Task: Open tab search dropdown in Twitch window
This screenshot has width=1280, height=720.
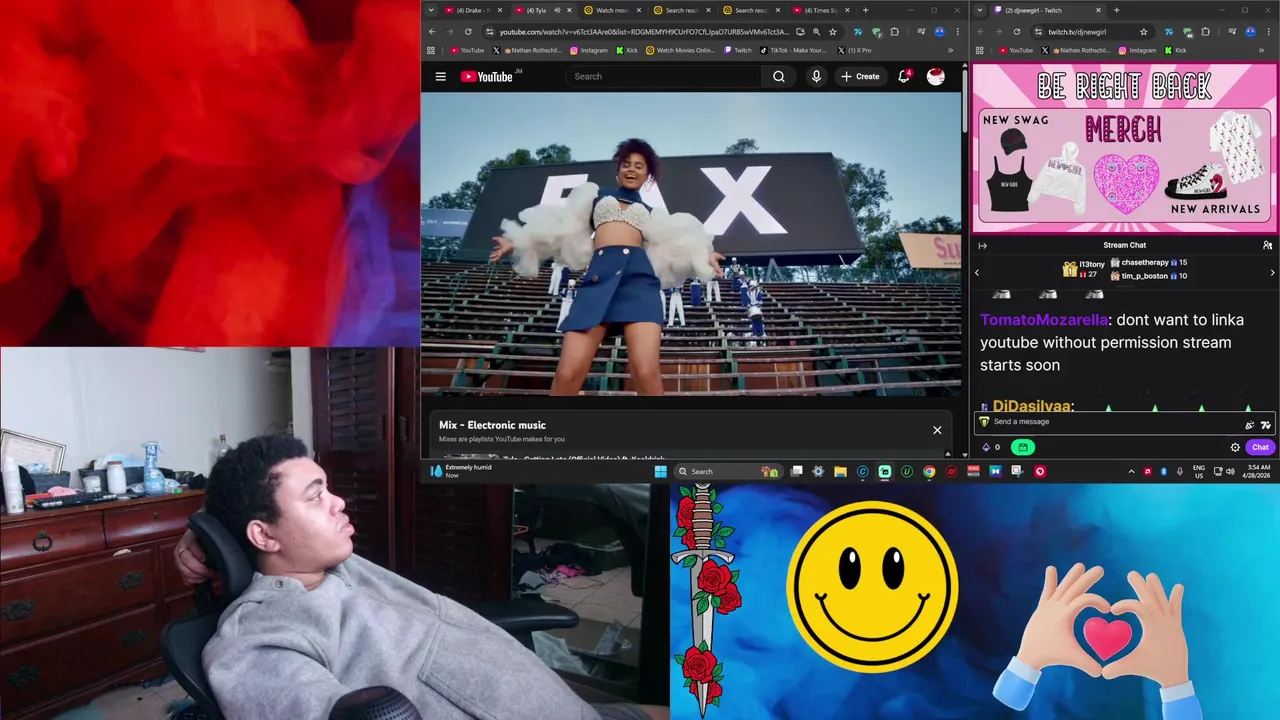Action: tap(978, 10)
